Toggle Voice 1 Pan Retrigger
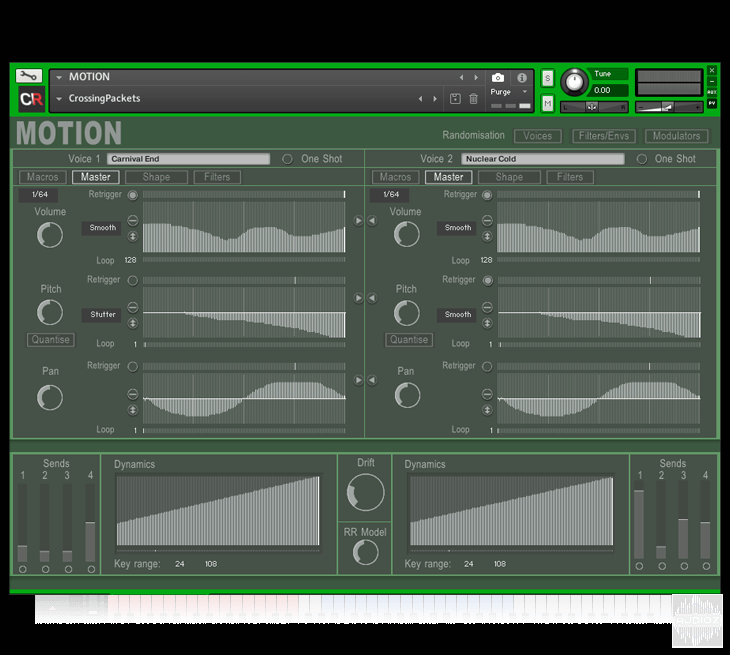This screenshot has height=655, width=730. pyautogui.click(x=133, y=367)
